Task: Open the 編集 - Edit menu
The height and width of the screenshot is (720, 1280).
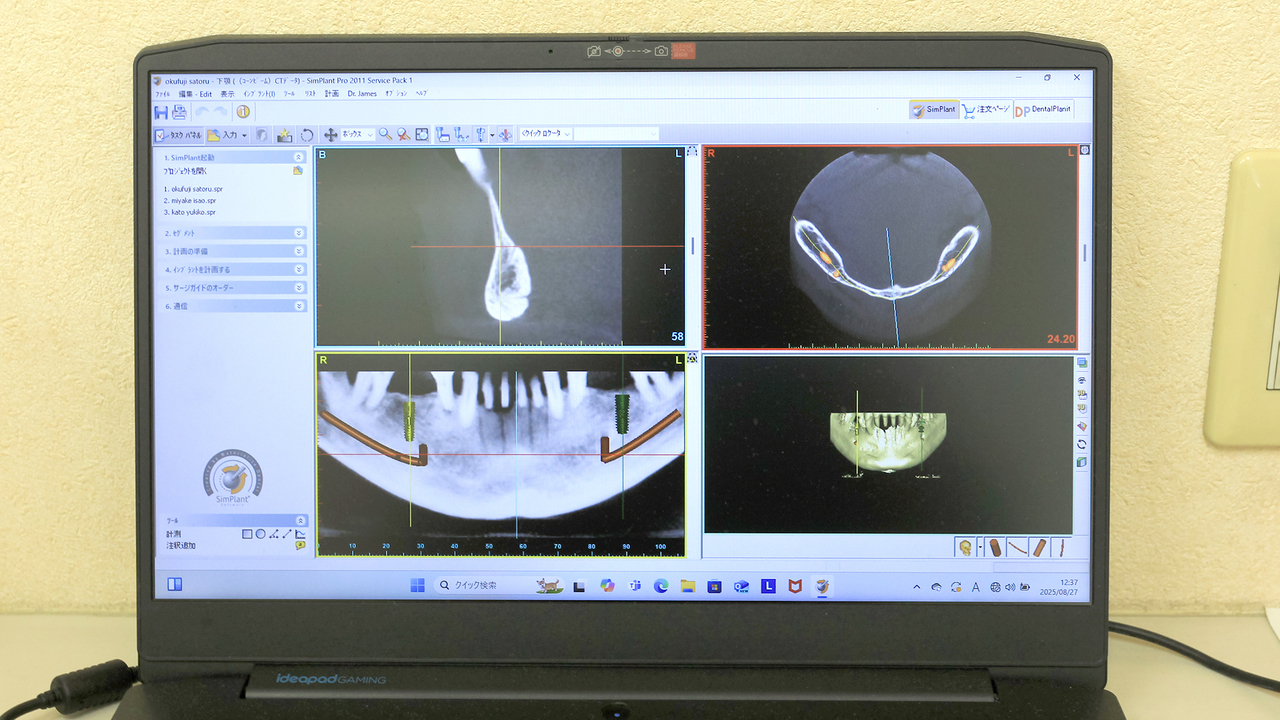Action: 195,94
